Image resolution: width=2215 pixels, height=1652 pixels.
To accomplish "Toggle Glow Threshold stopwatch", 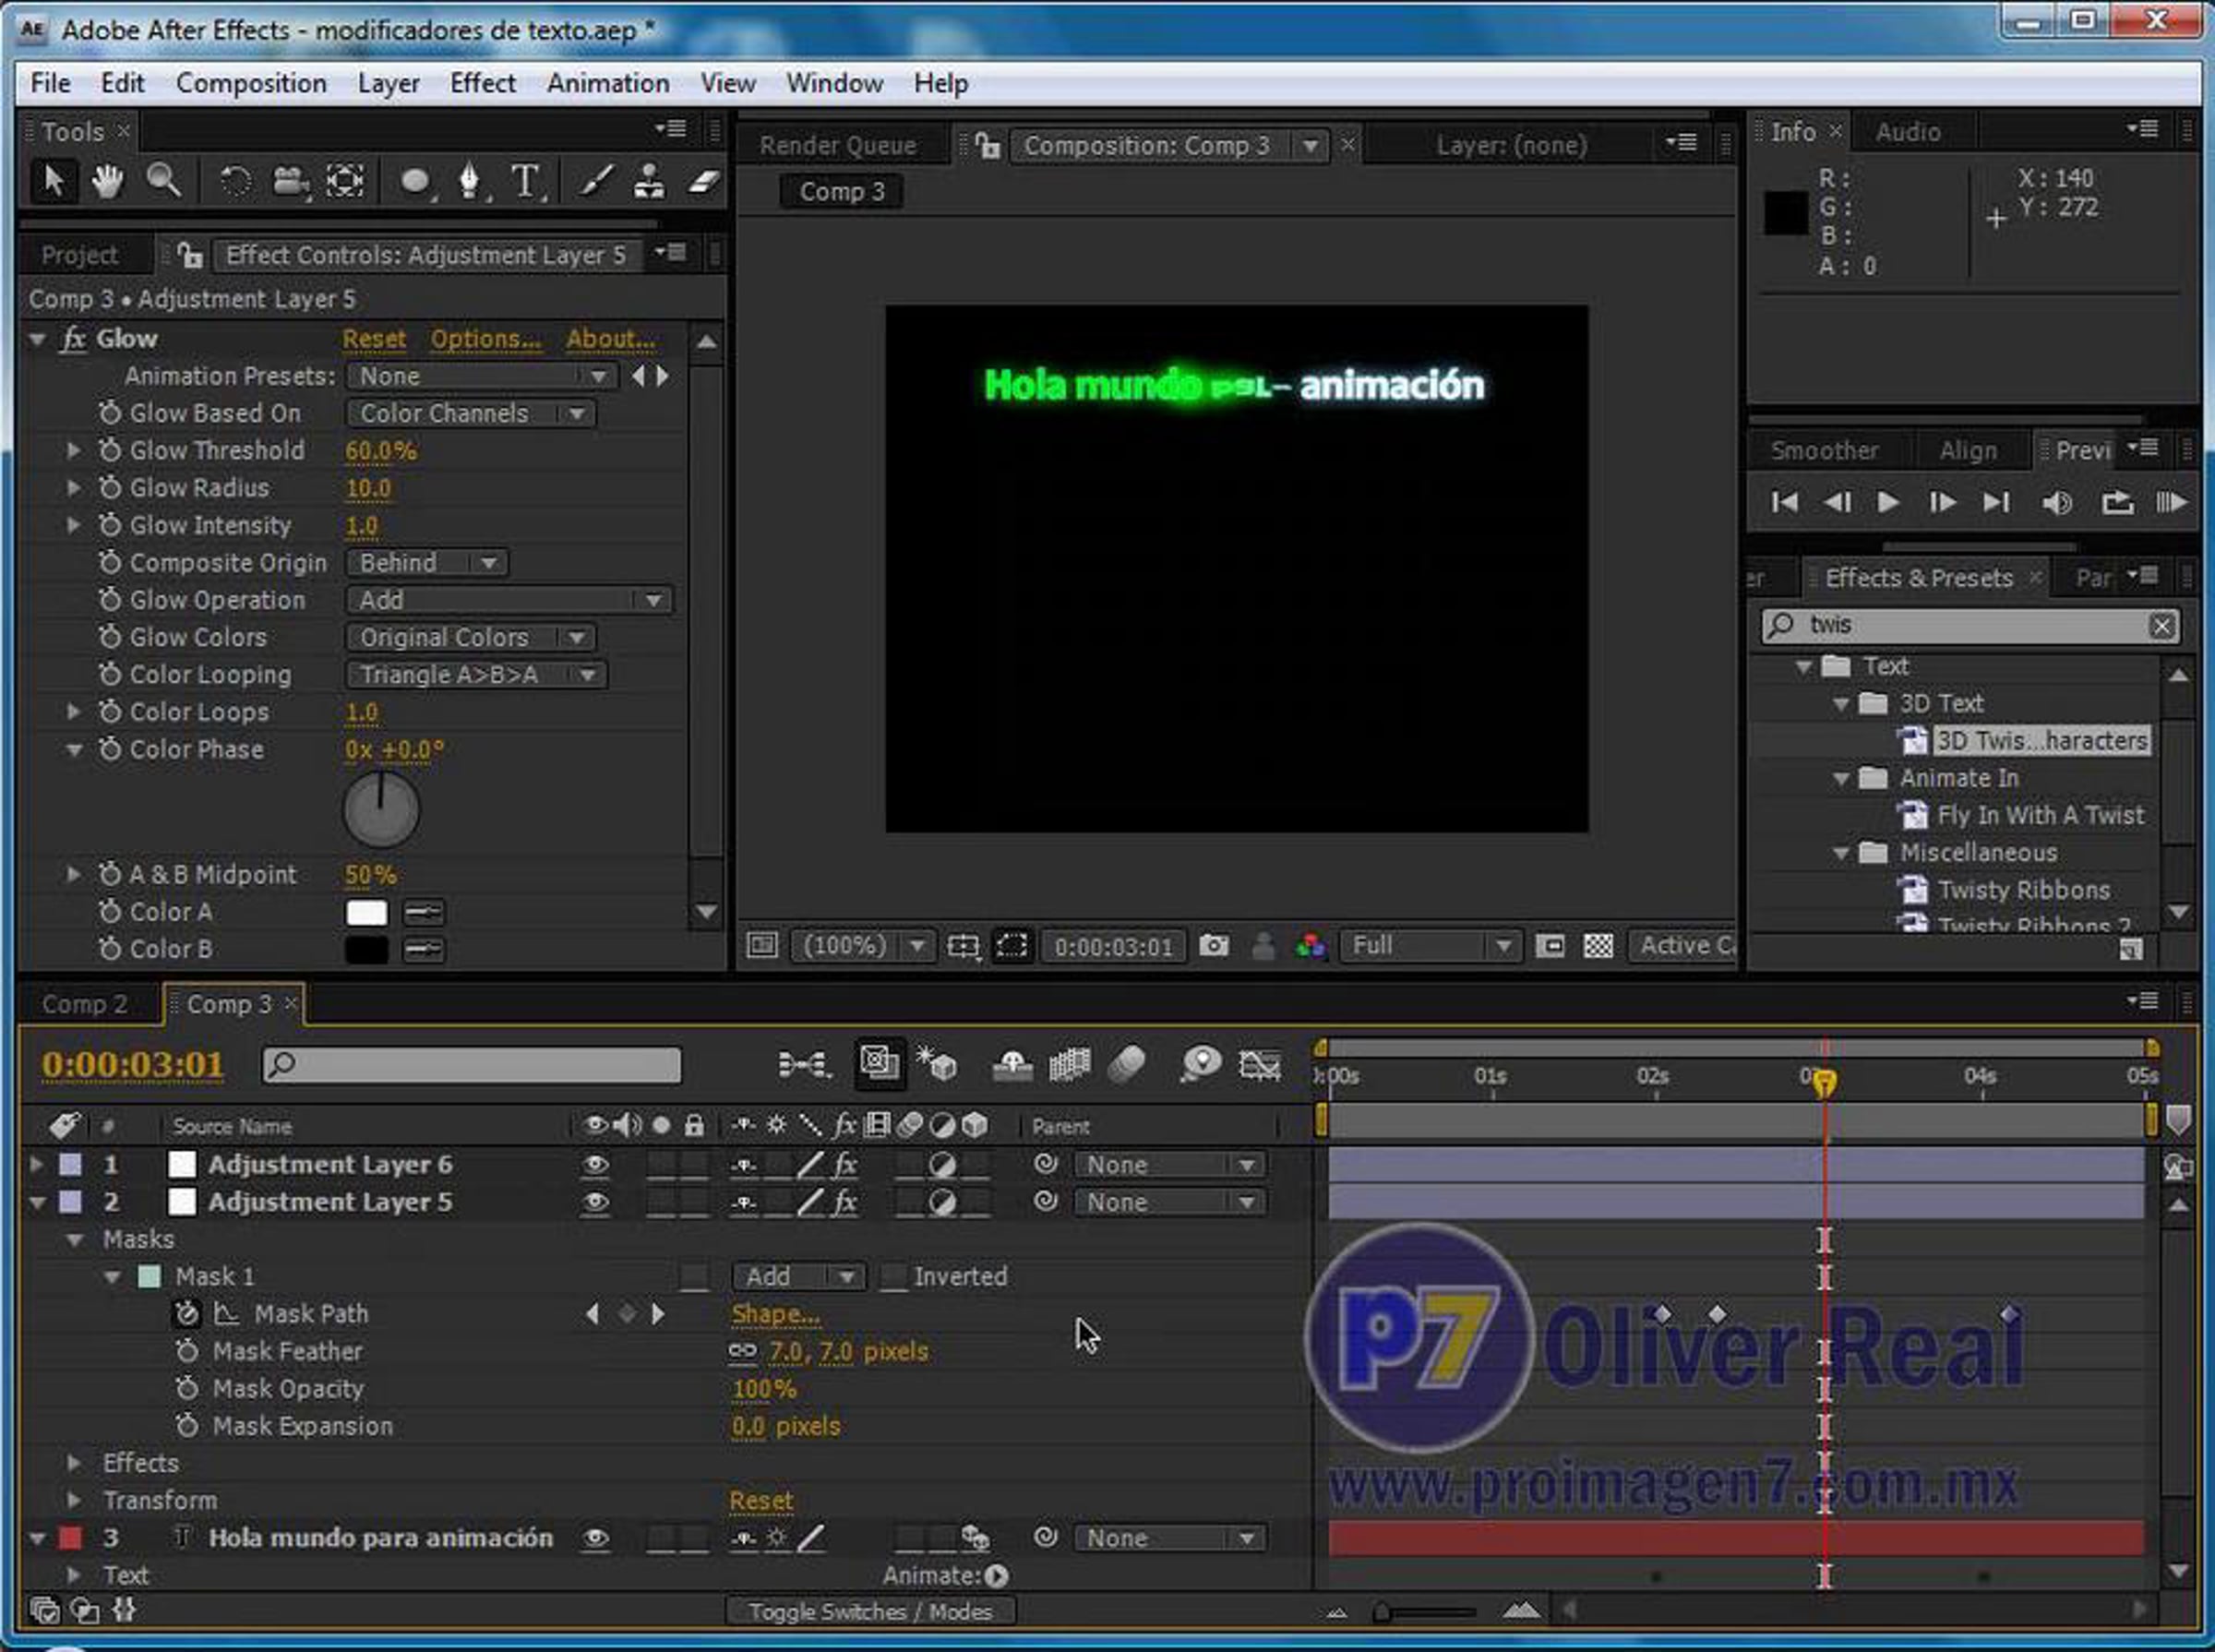I will point(110,451).
